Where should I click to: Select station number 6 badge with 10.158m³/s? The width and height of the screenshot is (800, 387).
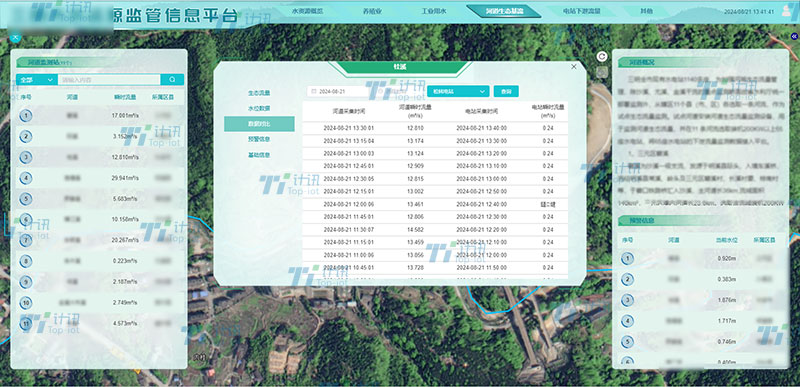(26, 219)
